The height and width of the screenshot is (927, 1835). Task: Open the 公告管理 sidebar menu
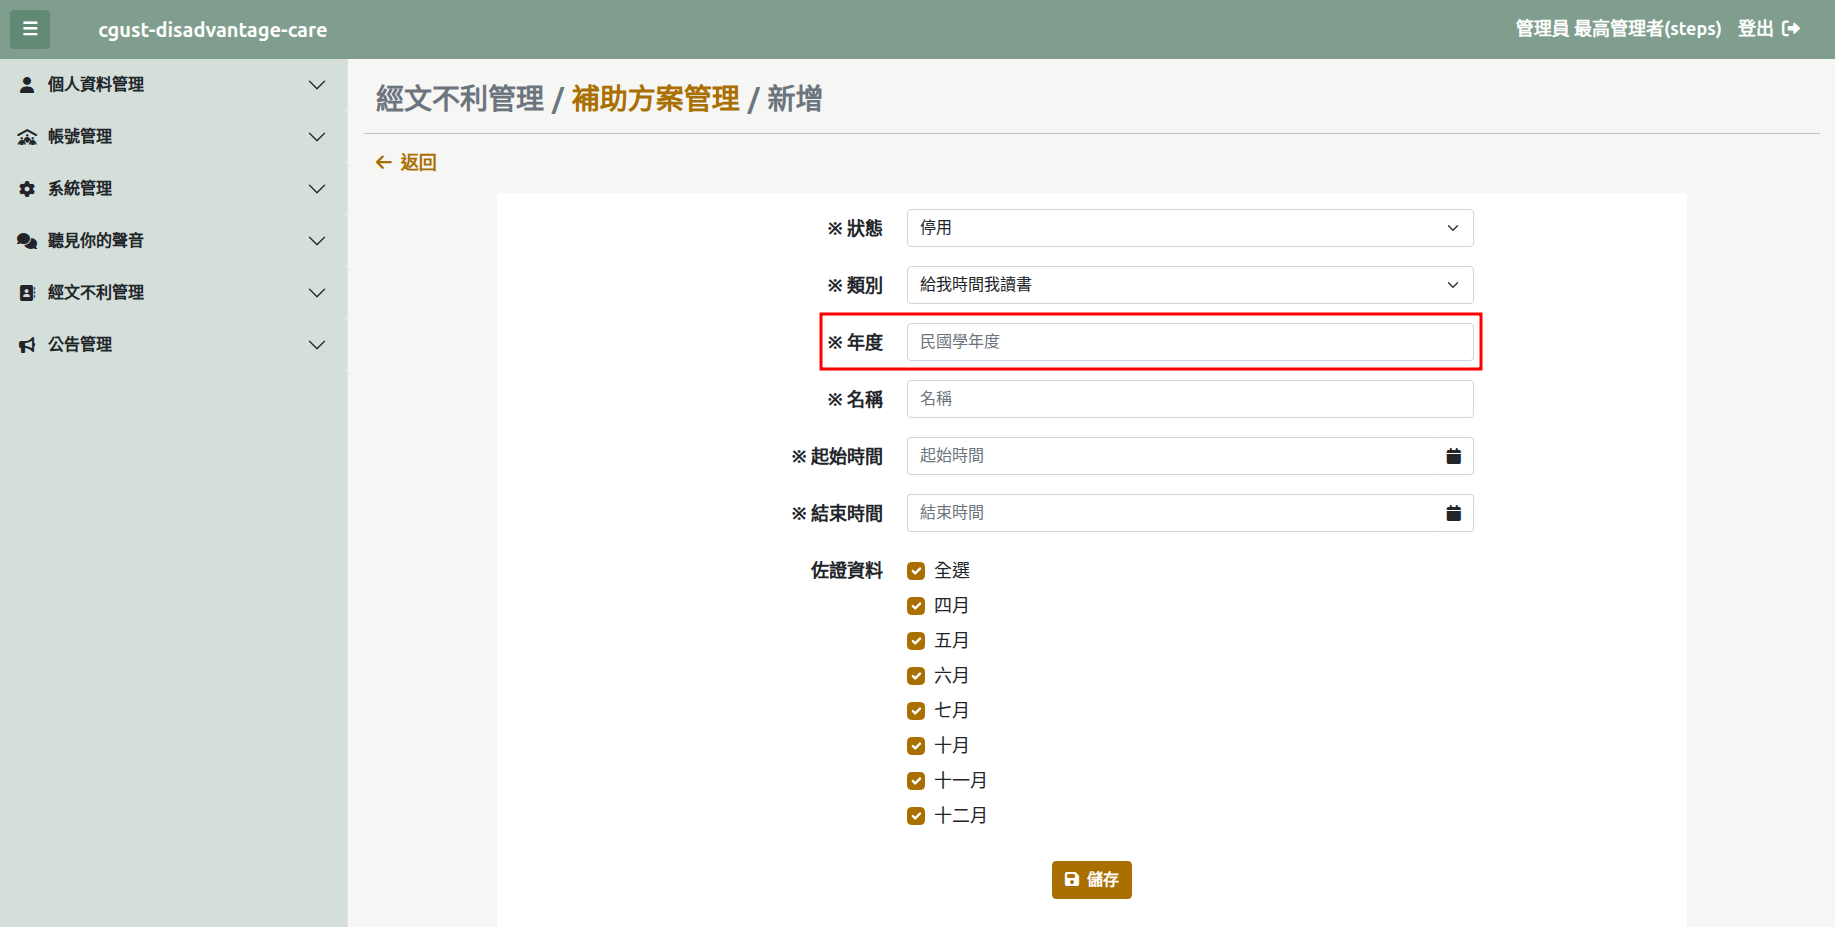[x=173, y=345]
